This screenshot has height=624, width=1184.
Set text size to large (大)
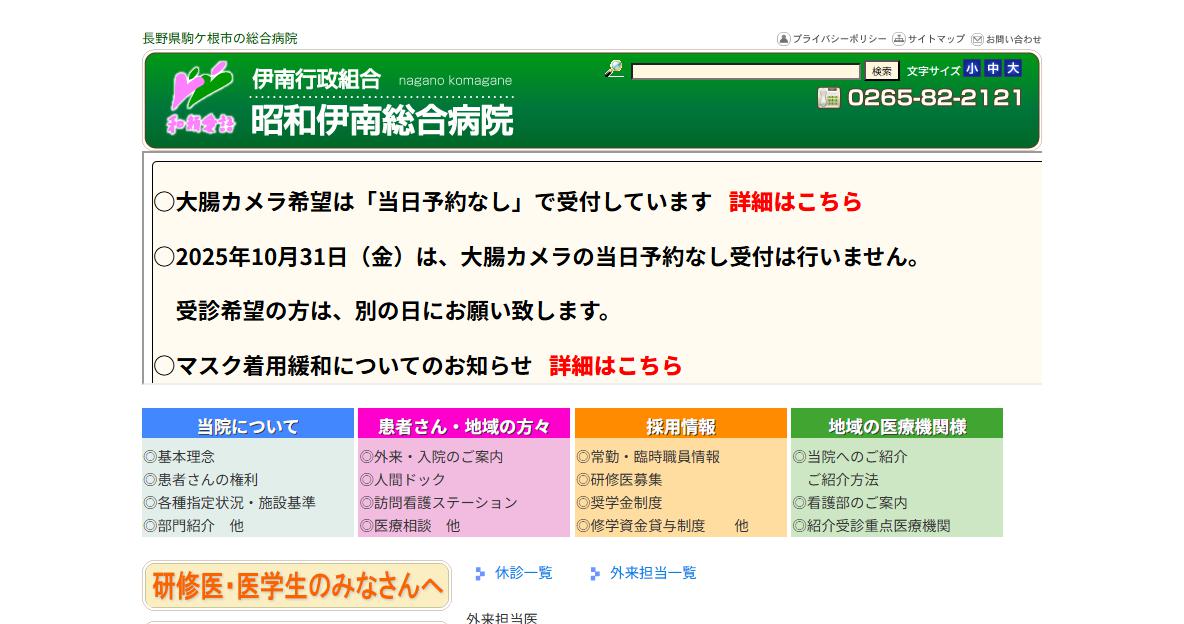[1013, 69]
